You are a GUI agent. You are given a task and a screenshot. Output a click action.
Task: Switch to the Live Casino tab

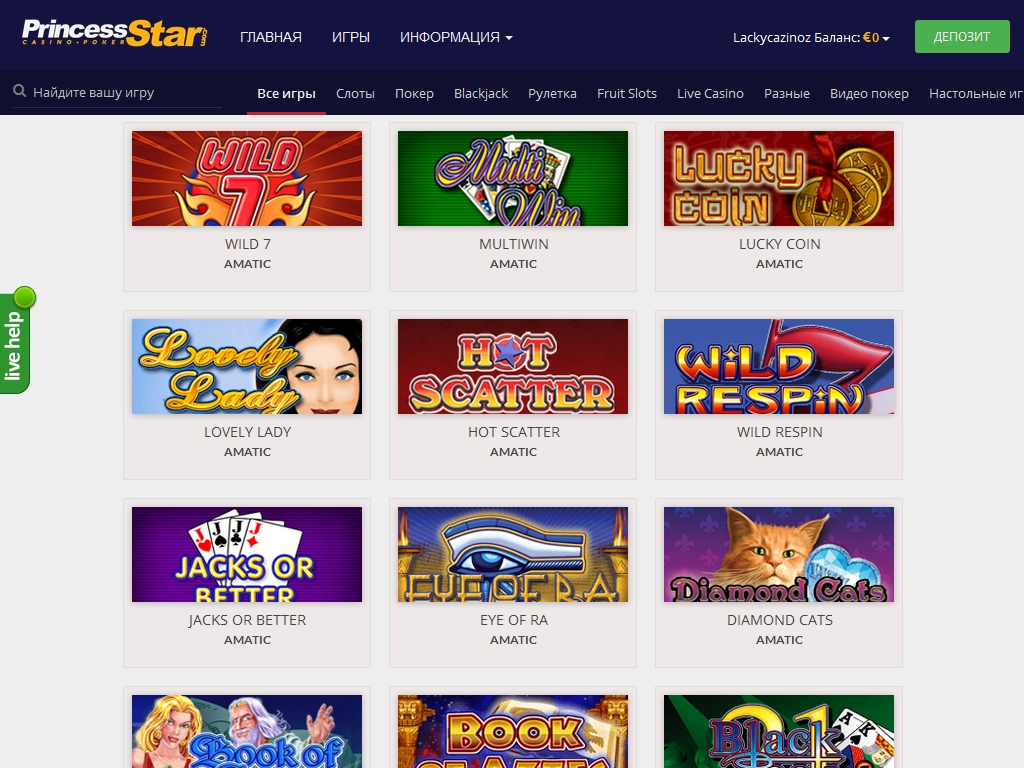(x=710, y=93)
